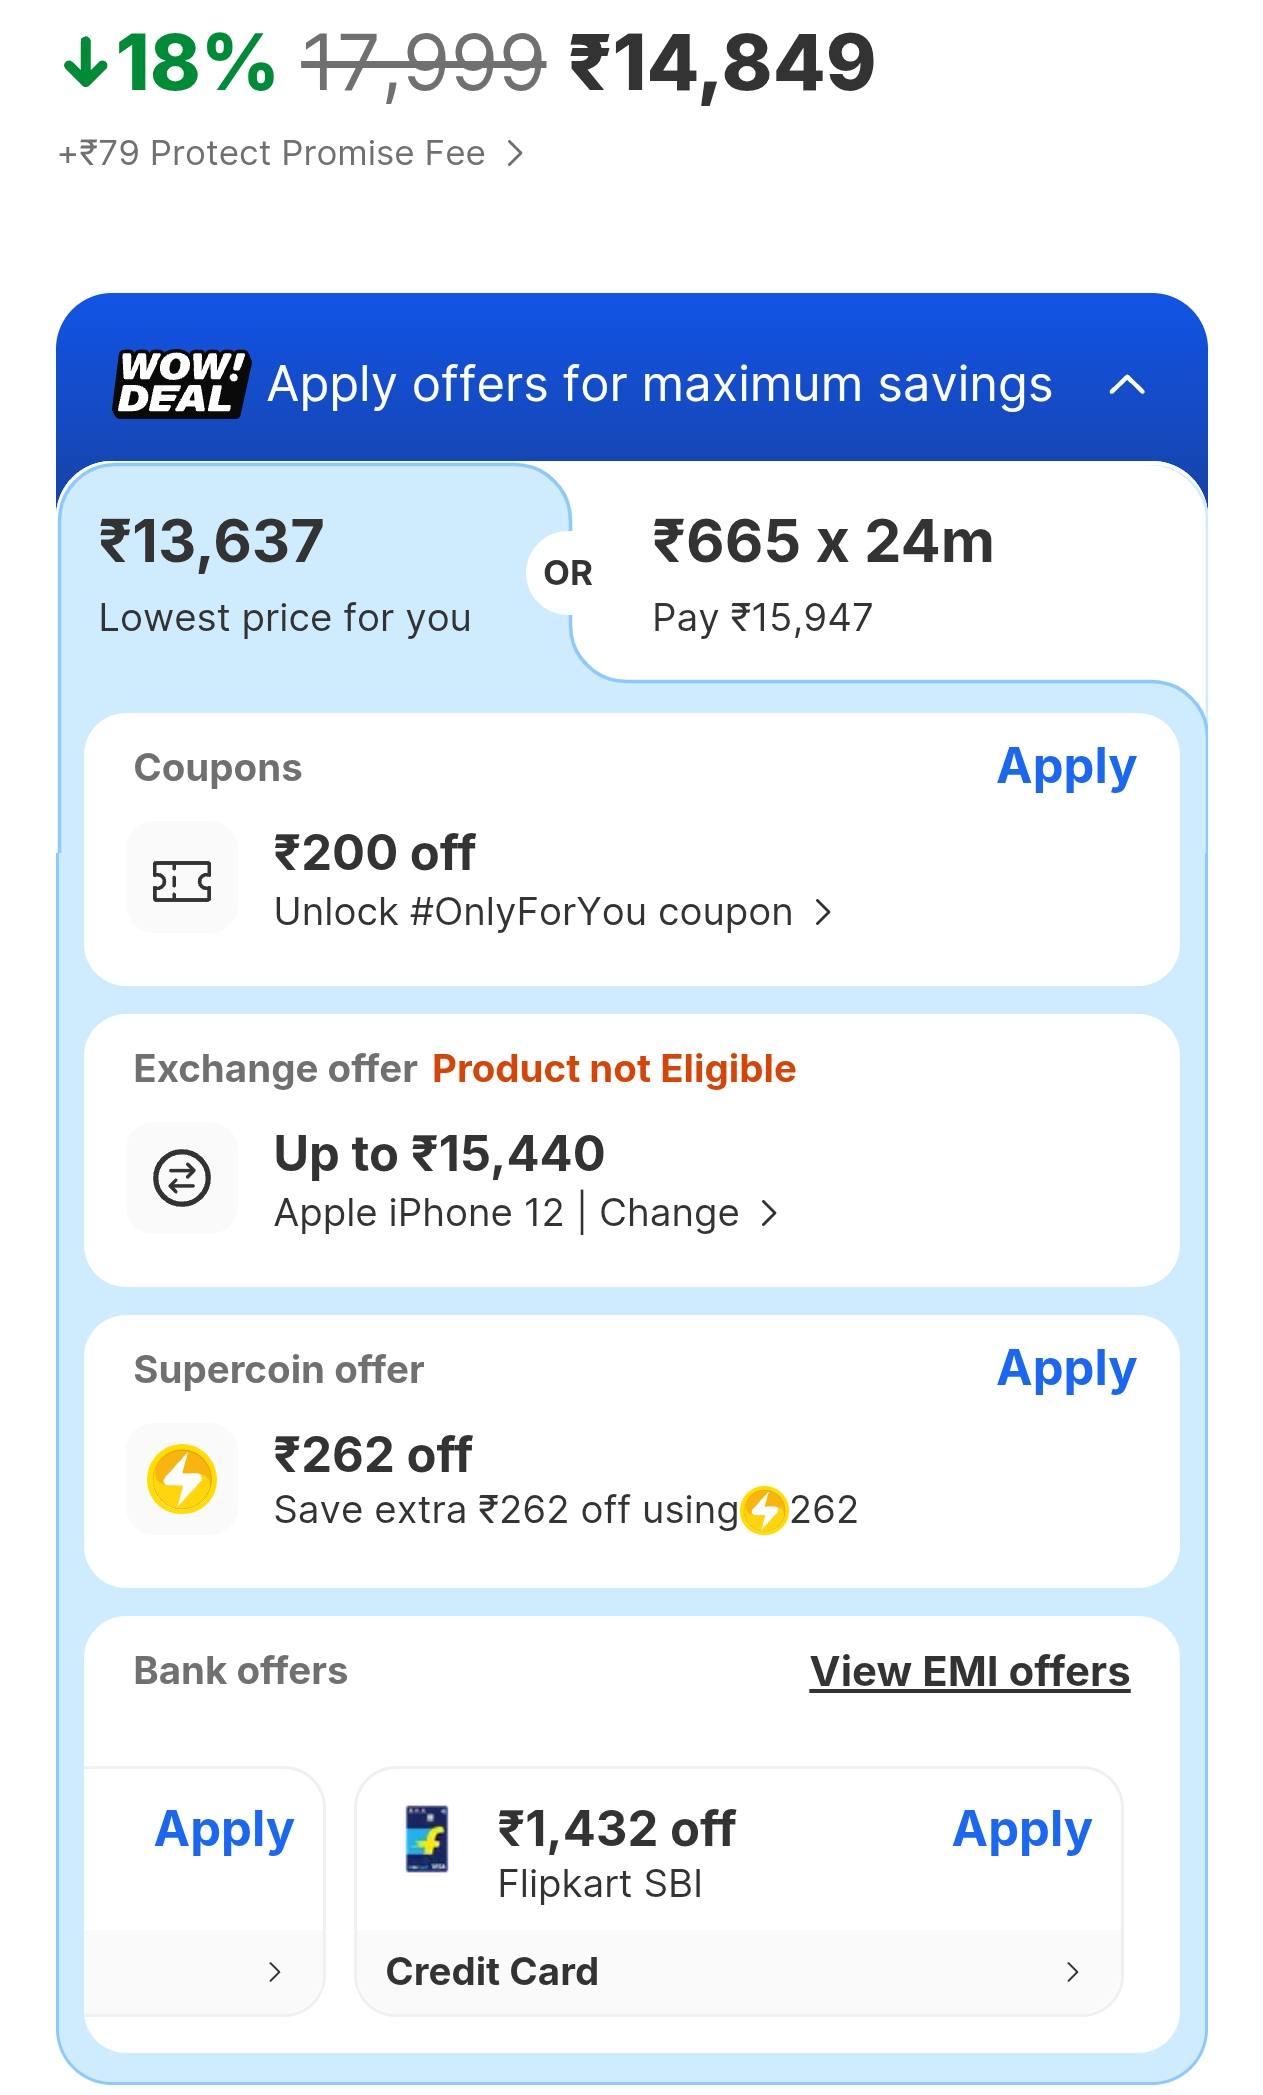Collapse the Apply offers for maximum savings panel
Viewport: 1263px width, 2095px height.
1127,385
